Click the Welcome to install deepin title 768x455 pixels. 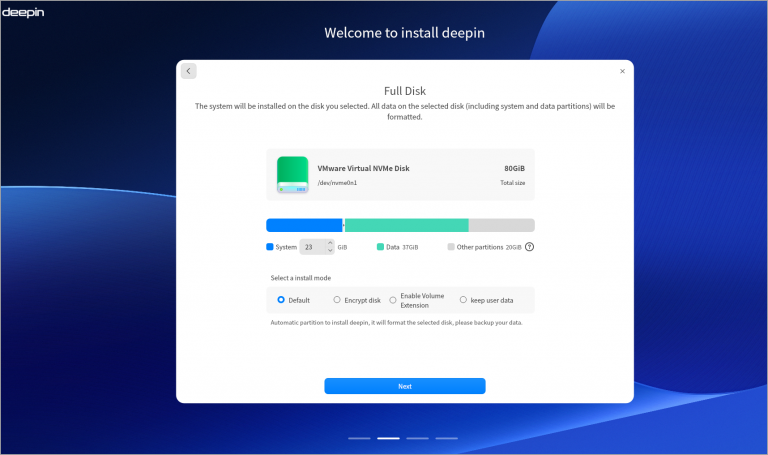pos(405,33)
